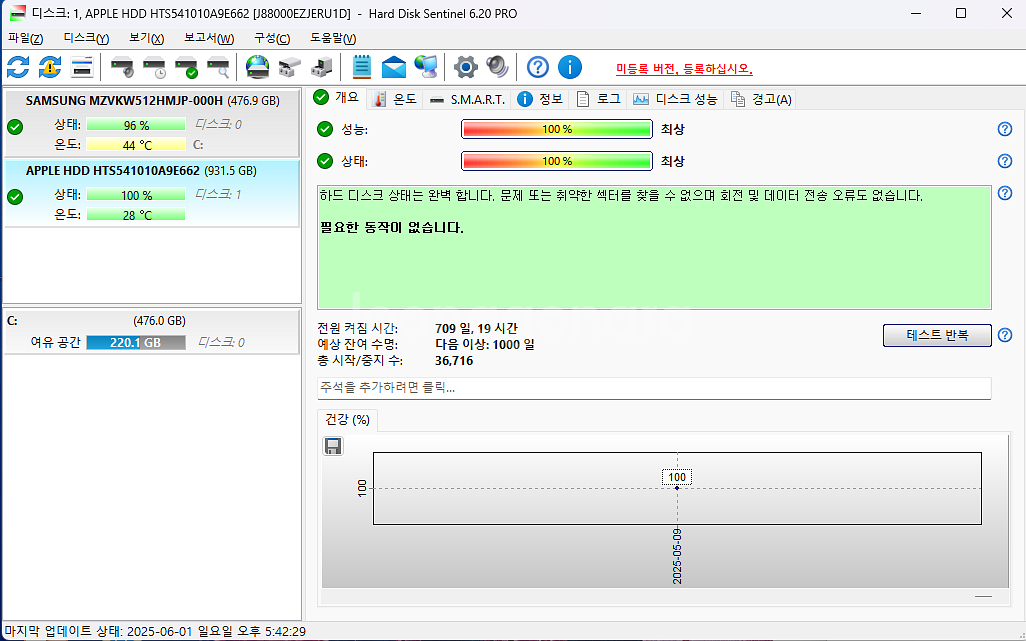The width and height of the screenshot is (1026, 641).
Task: Click the comment field 주석을 추가하려면 클릭
Action: 654,388
